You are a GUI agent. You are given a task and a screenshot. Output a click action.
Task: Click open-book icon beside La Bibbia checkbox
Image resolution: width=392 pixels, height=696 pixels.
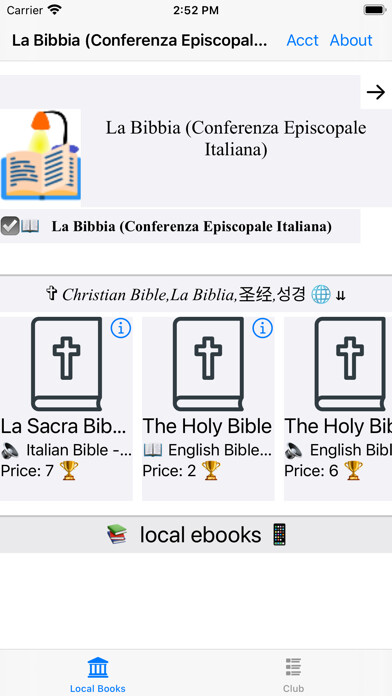30,226
